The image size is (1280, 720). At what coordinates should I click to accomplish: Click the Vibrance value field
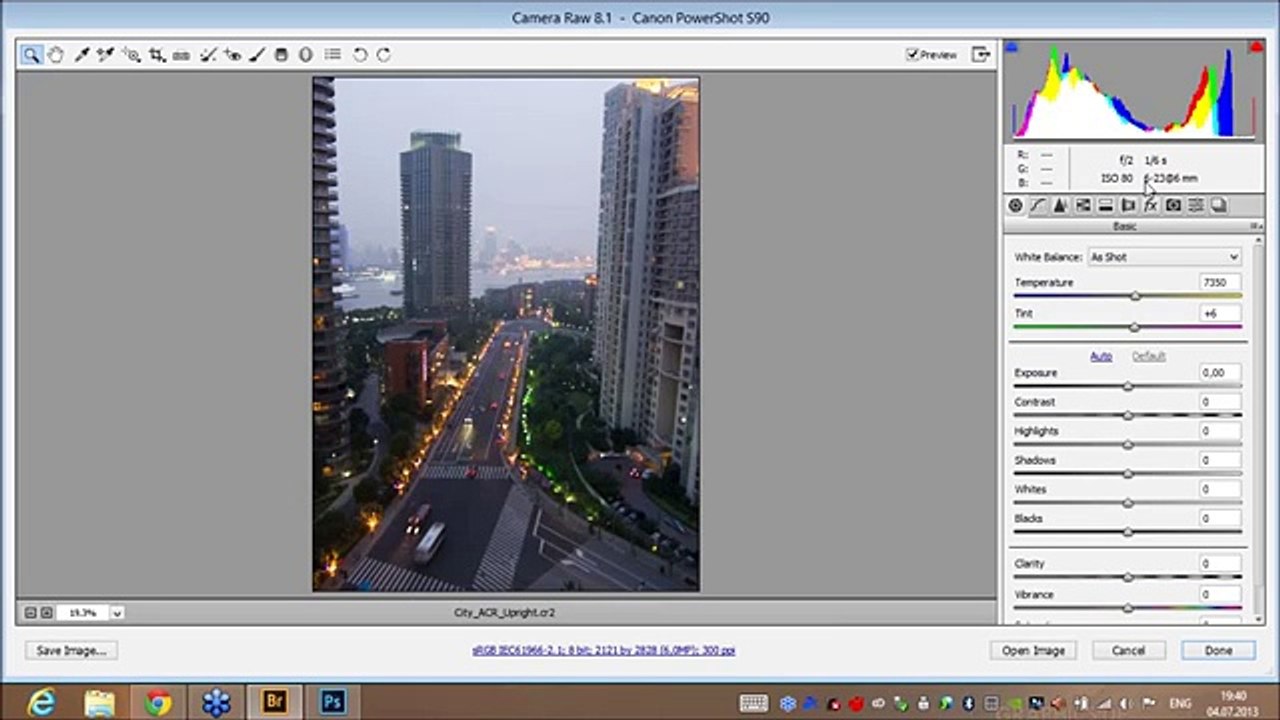(1219, 594)
